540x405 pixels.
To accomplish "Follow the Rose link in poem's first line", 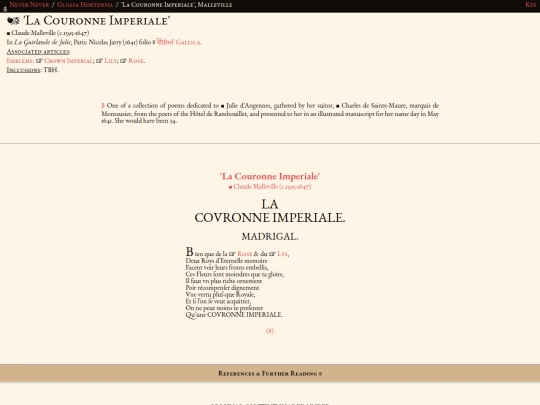I will (x=245, y=254).
